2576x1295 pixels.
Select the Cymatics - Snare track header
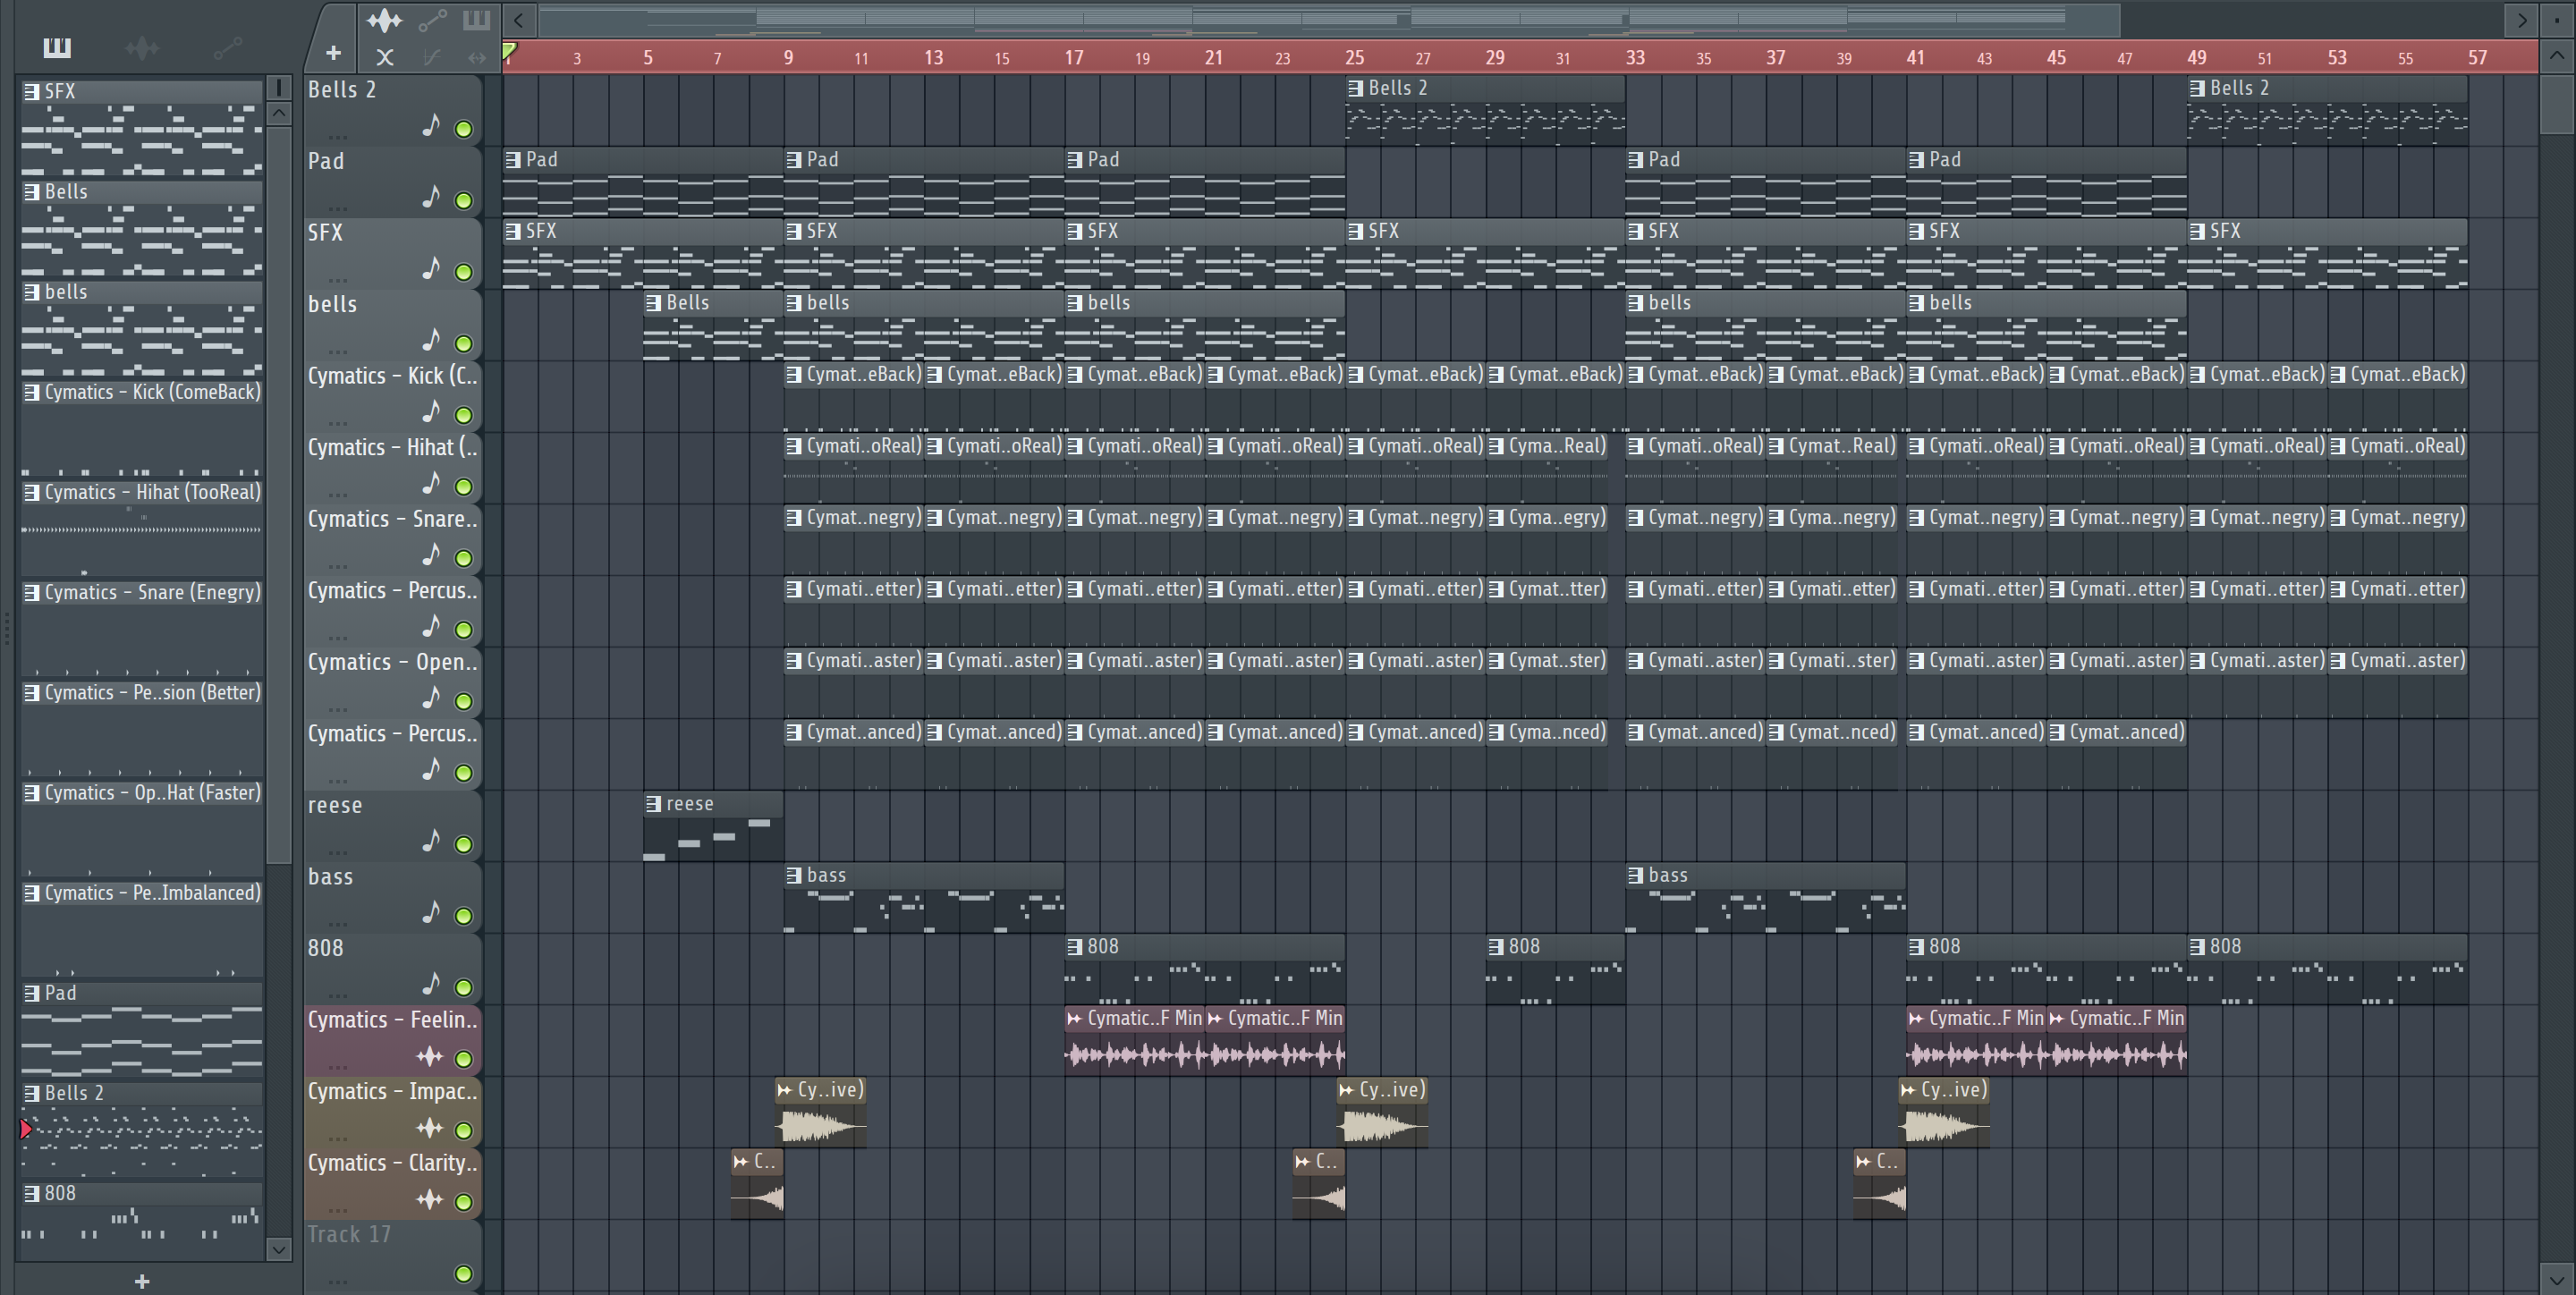393,539
